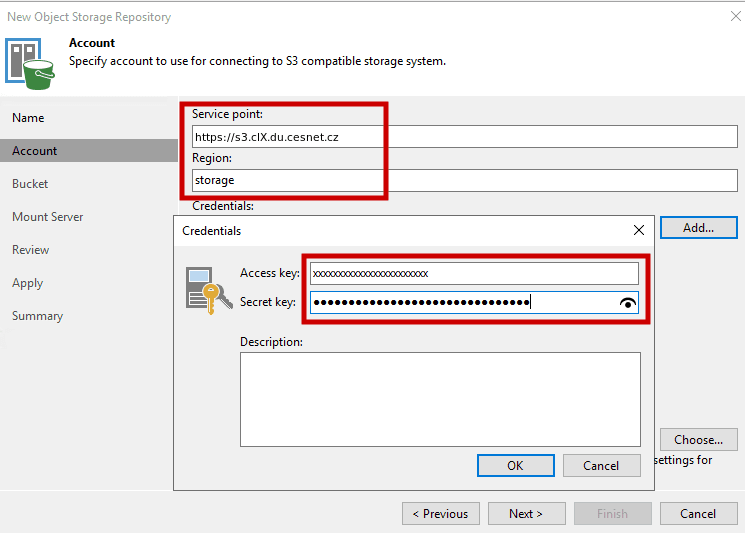
Task: Close the New Object Storage Repository window
Action: point(735,16)
